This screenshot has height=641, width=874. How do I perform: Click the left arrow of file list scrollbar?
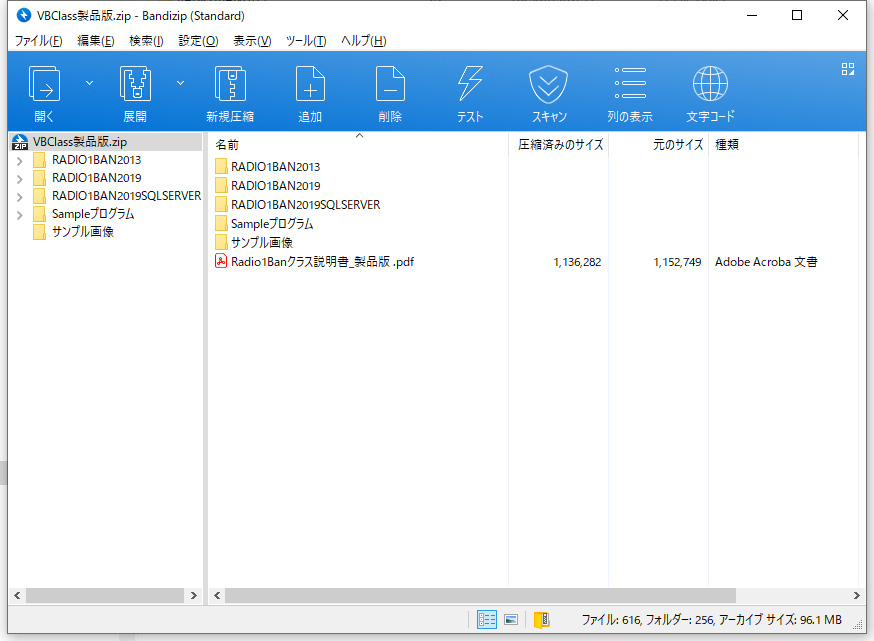click(217, 595)
